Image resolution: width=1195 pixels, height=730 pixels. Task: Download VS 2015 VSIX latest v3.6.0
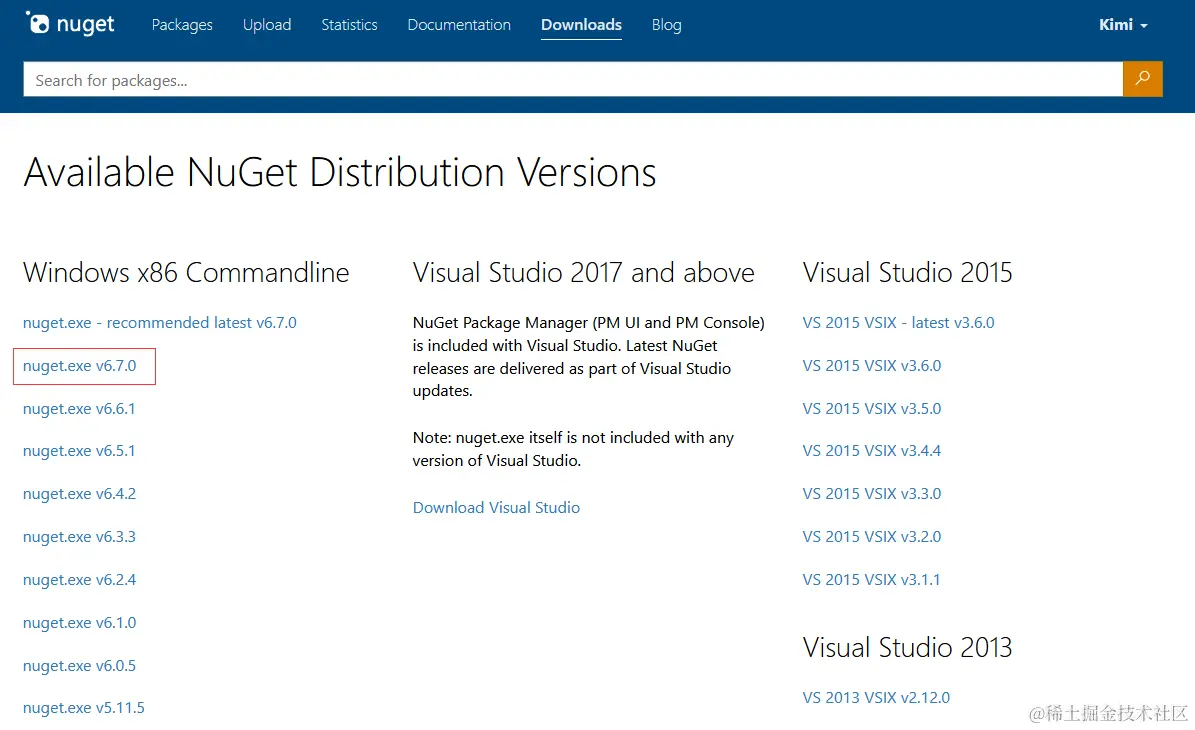pyautogui.click(x=899, y=322)
